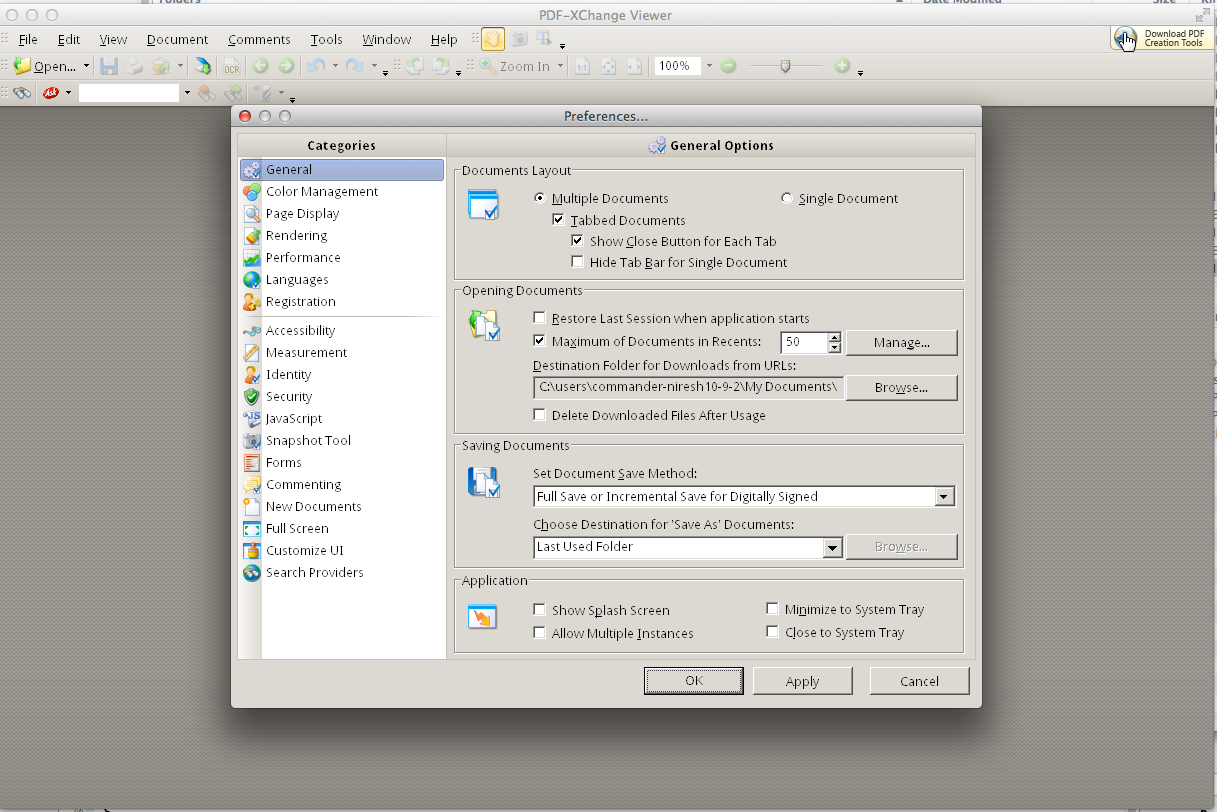Viewport: 1217px width, 812px height.
Task: Expand the Open button dropdown arrow
Action: (x=87, y=67)
